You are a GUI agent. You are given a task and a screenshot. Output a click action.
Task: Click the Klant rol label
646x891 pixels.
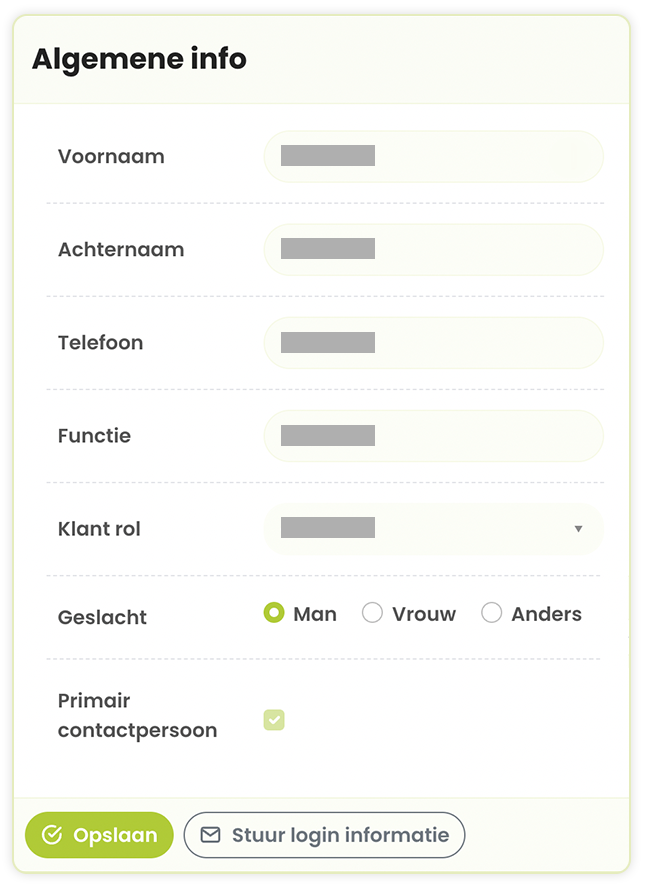(99, 529)
